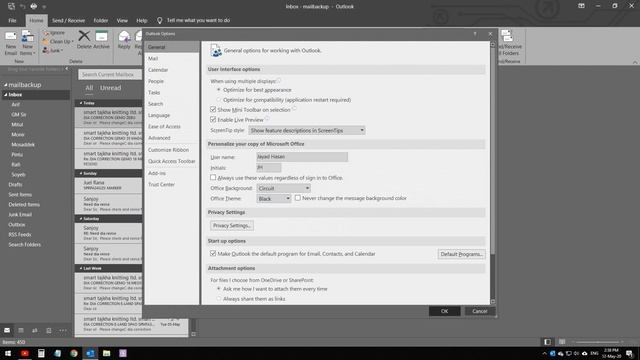640x360 pixels.
Task: Check Never change the message background color
Action: coord(298,198)
